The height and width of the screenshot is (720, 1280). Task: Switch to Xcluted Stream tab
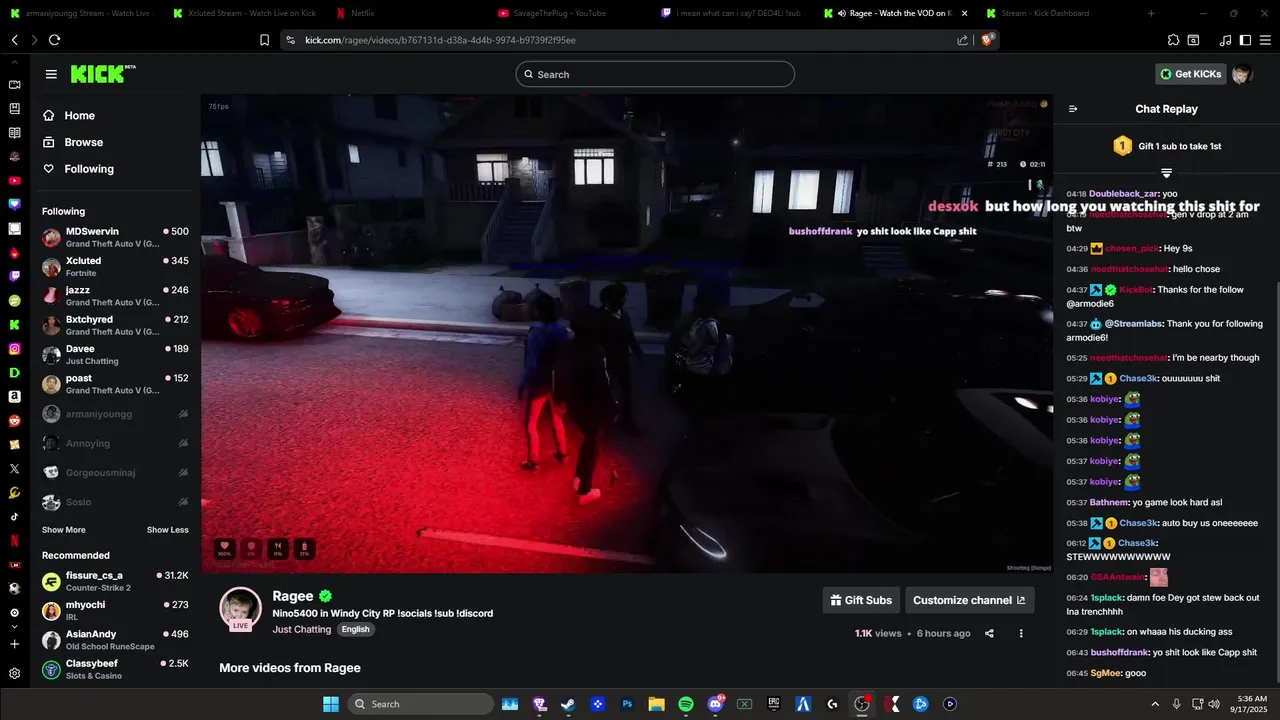coord(246,13)
